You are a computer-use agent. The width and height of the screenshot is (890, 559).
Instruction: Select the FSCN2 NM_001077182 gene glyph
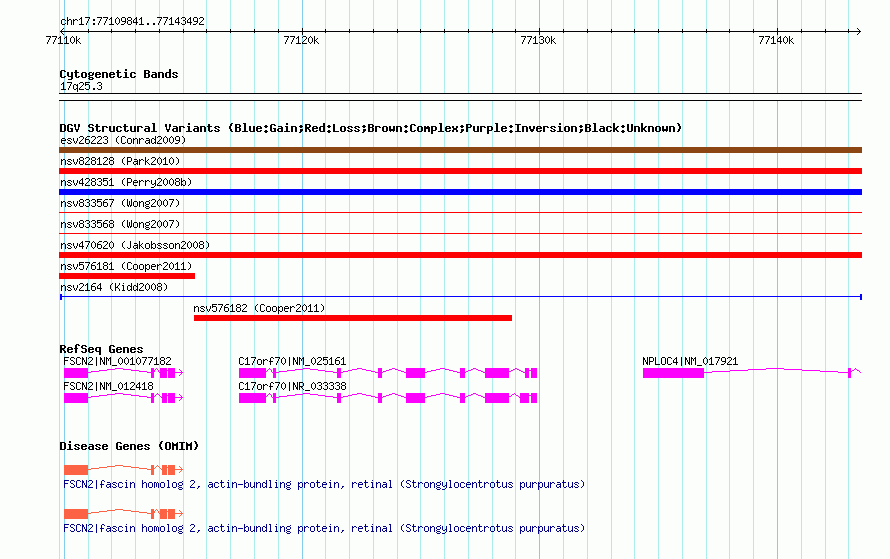[x=123, y=373]
